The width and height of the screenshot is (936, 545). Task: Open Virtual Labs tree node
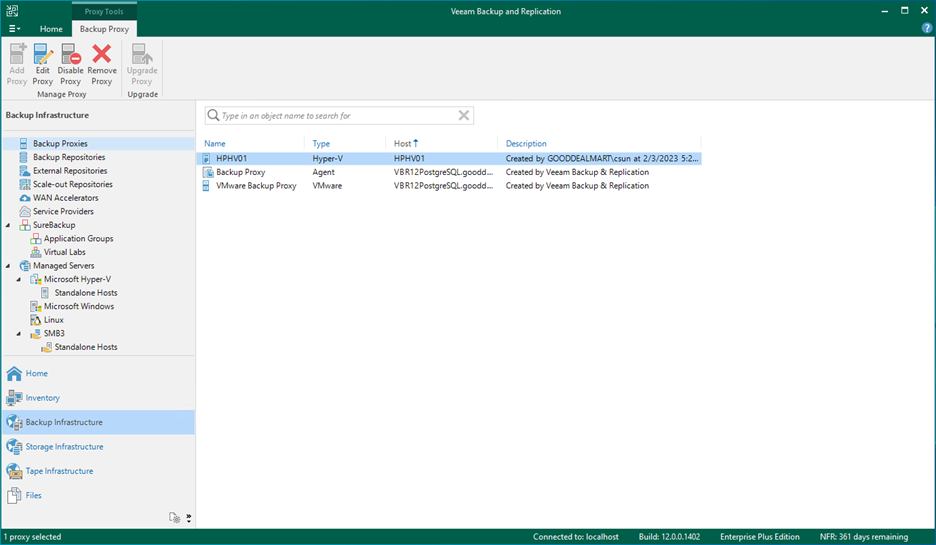[x=64, y=252]
